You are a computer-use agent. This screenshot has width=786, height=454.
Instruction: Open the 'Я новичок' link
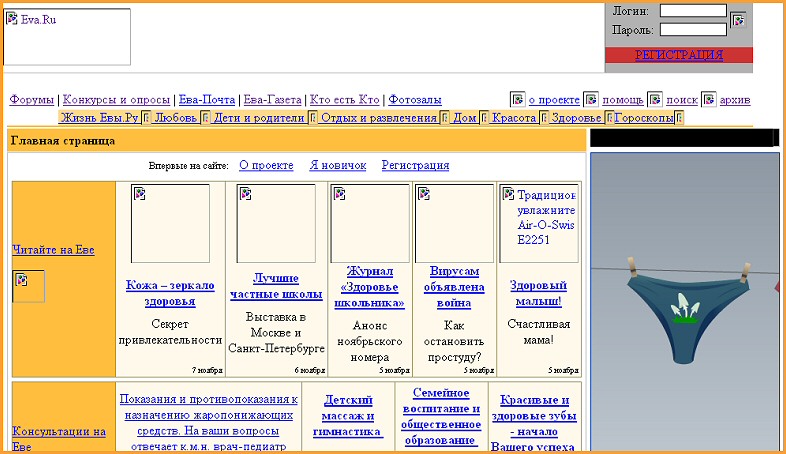(x=337, y=165)
